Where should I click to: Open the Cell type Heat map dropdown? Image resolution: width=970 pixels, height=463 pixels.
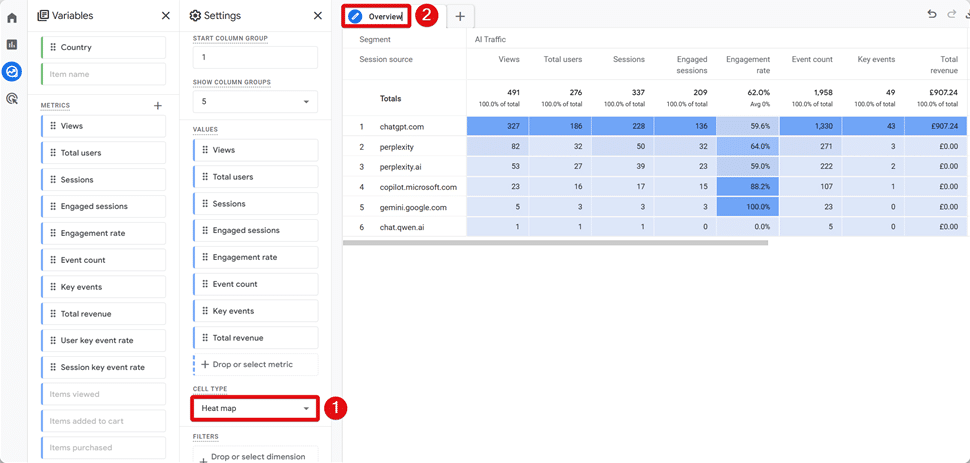click(x=255, y=409)
